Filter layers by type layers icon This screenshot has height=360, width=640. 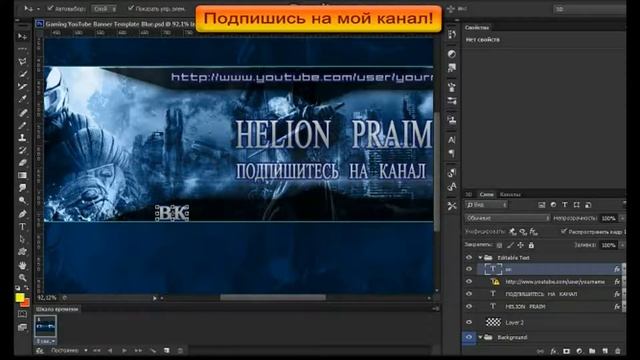[565, 205]
